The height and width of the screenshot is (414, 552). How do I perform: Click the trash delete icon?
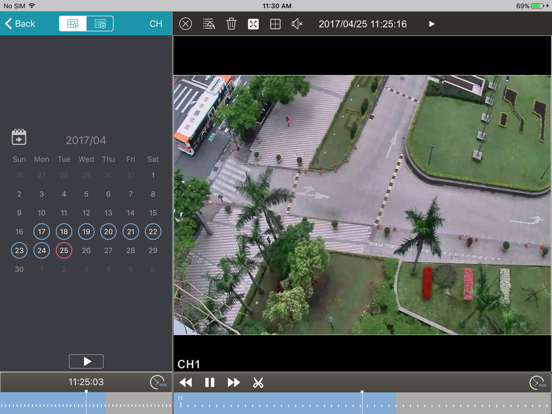click(x=231, y=24)
